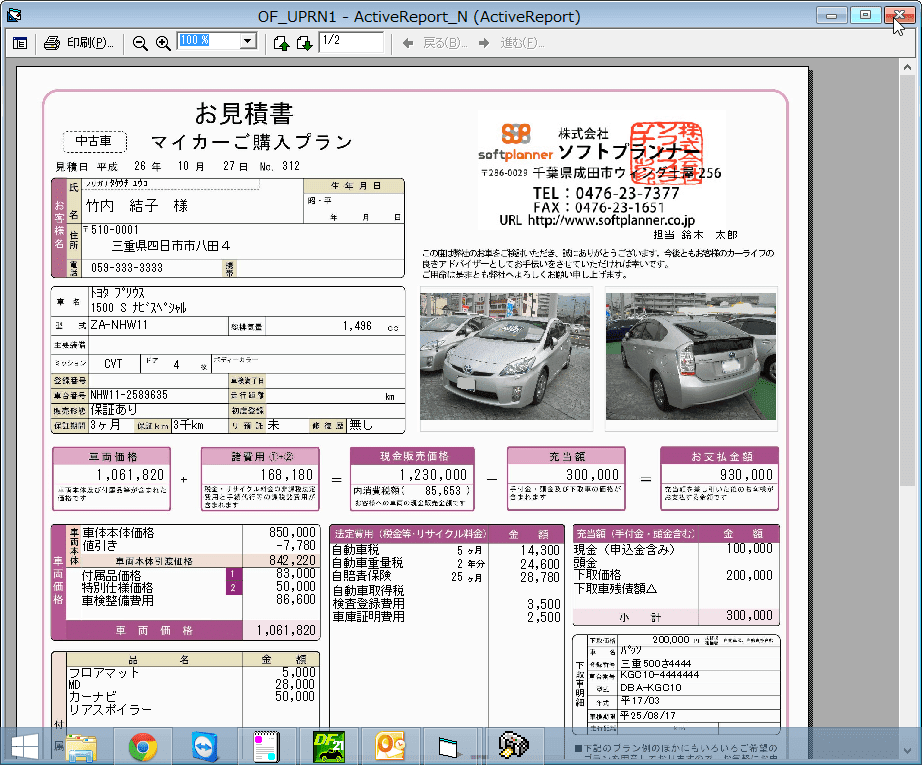Zoom out with the minus magnifier

[140, 43]
